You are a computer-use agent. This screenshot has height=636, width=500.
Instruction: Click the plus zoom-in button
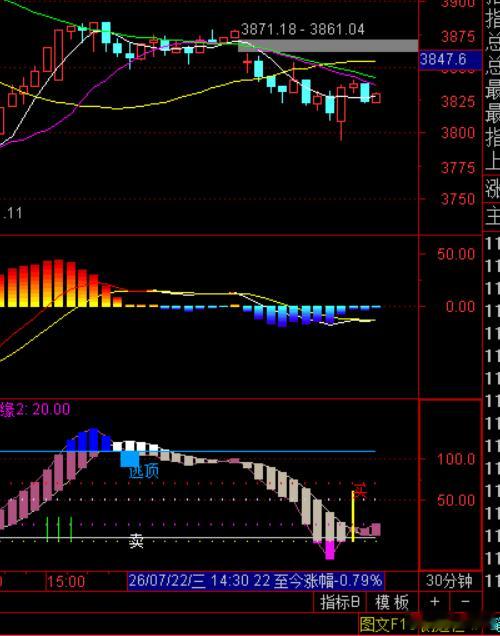434,602
